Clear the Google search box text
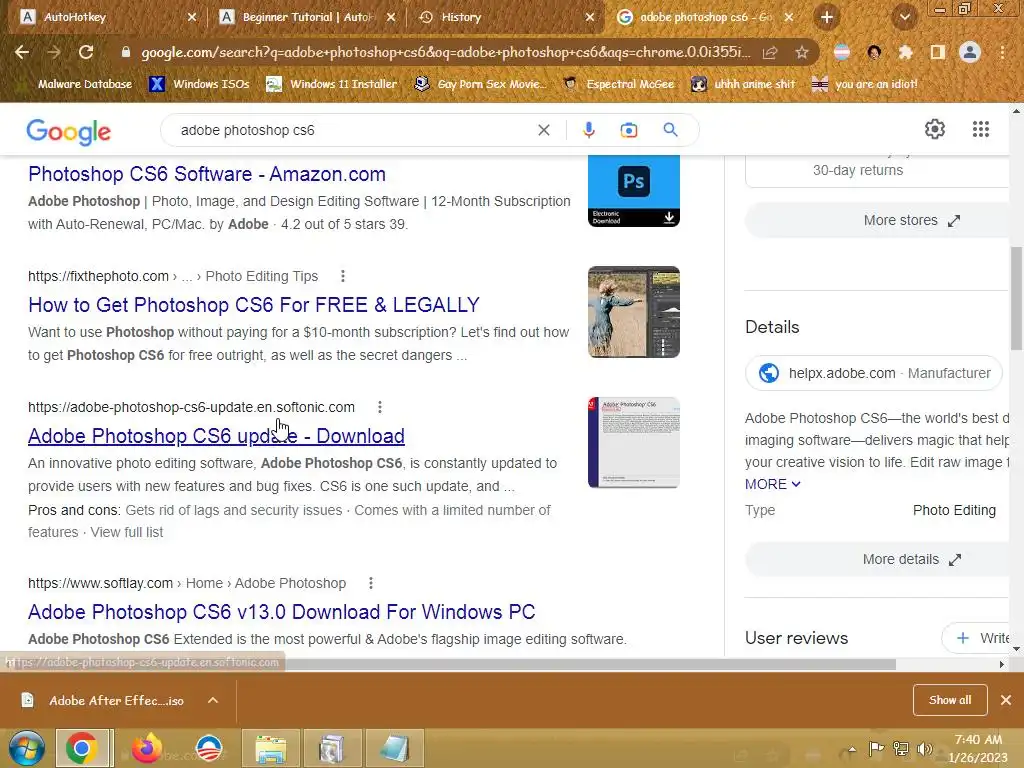1024x768 pixels. tap(543, 130)
